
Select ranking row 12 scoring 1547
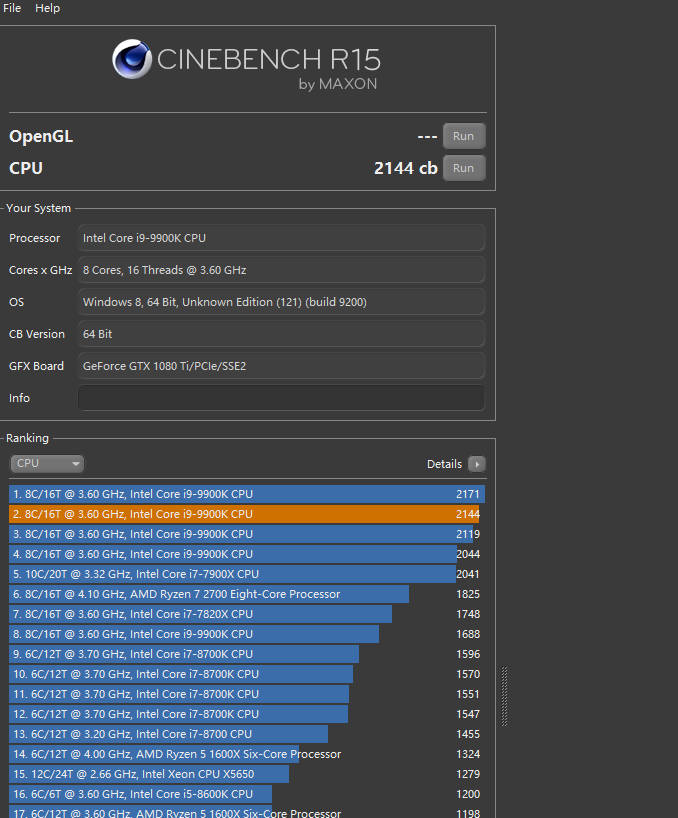pyautogui.click(x=247, y=714)
